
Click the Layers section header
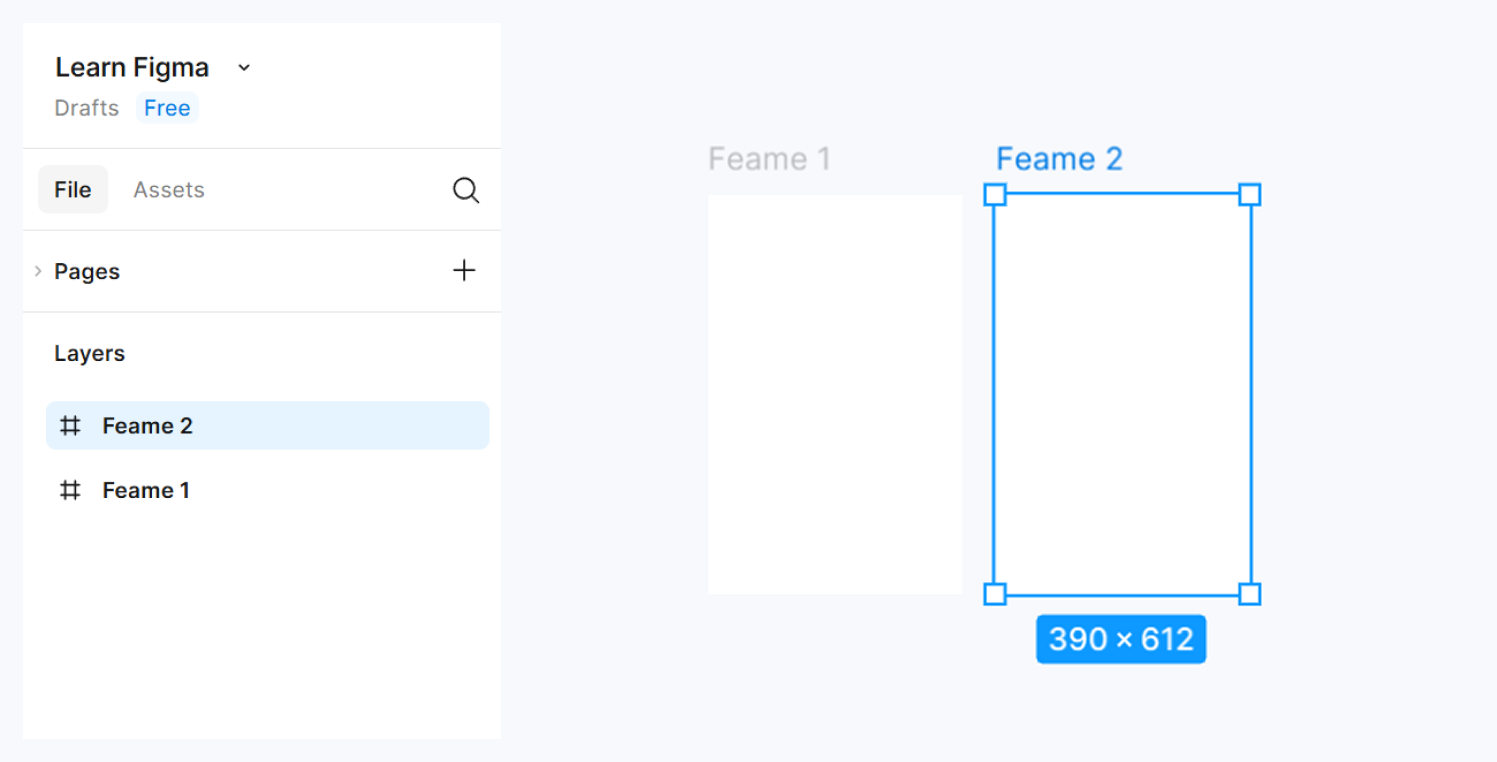click(x=89, y=353)
